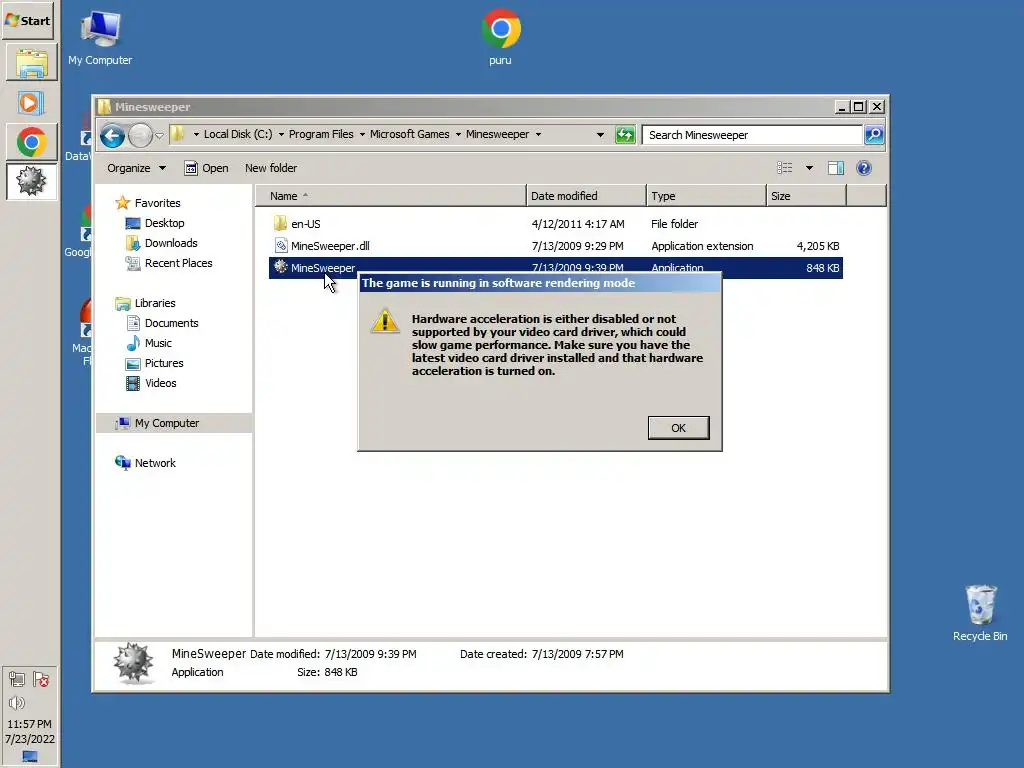This screenshot has height=768, width=1024.
Task: Expand Program Files breadcrumb arrow
Action: coord(362,135)
